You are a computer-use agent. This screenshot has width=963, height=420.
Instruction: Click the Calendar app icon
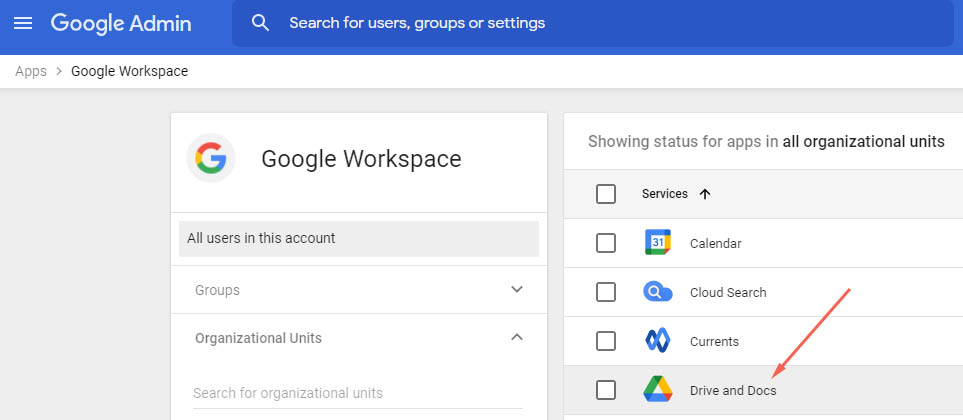pyautogui.click(x=658, y=243)
